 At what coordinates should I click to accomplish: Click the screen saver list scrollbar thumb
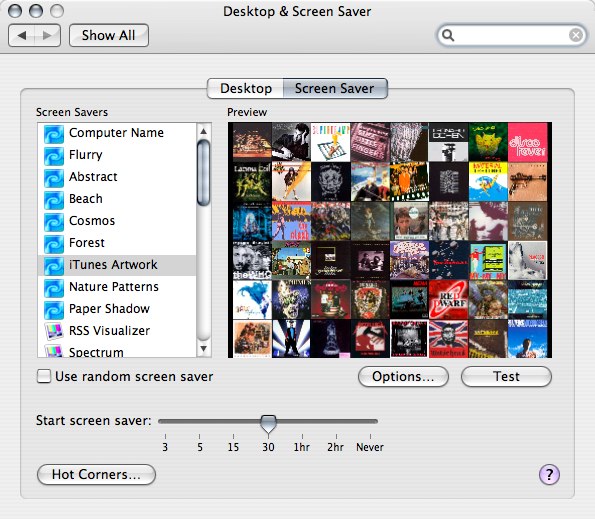(x=203, y=173)
